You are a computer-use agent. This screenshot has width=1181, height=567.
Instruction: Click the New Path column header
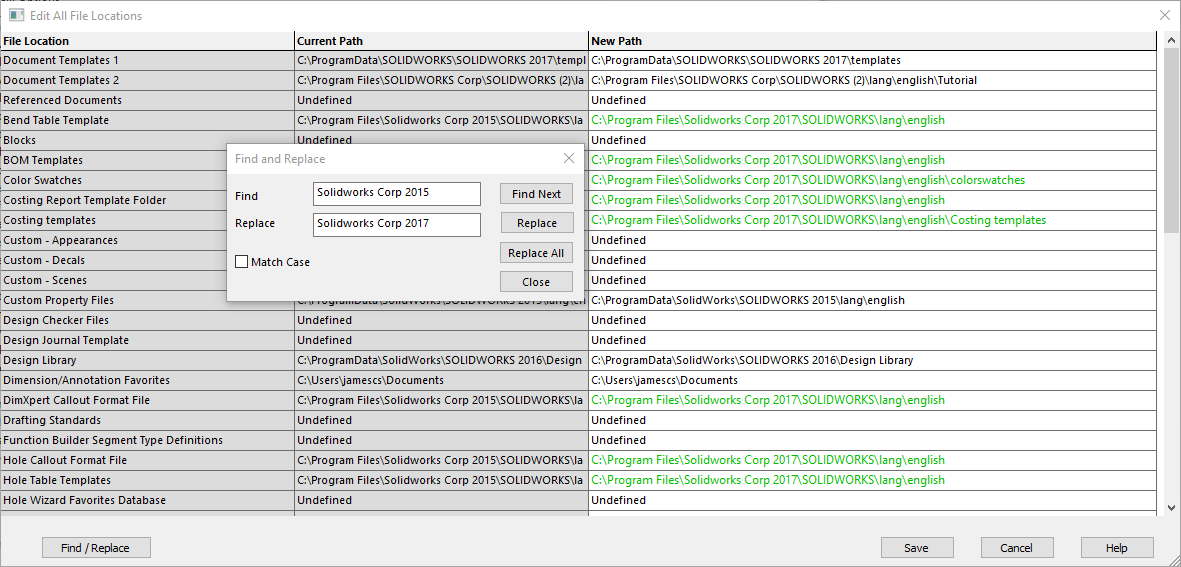[872, 41]
